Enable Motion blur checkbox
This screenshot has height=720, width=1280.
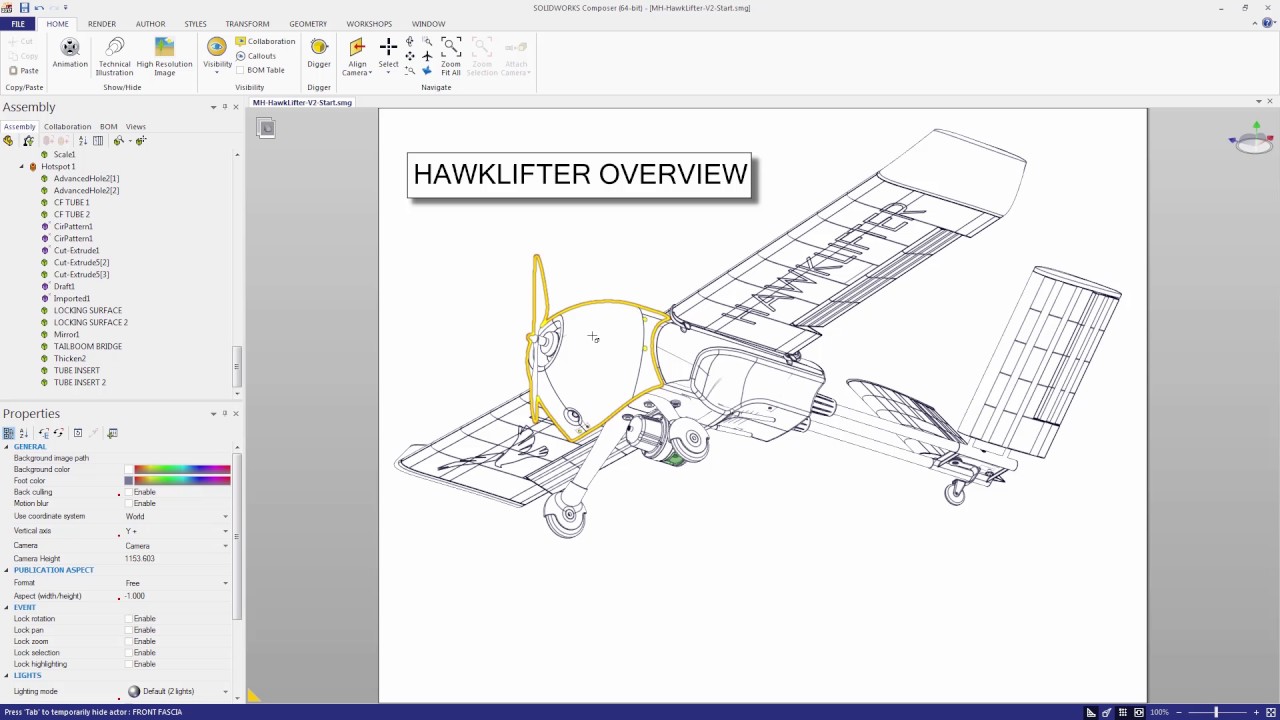(129, 503)
